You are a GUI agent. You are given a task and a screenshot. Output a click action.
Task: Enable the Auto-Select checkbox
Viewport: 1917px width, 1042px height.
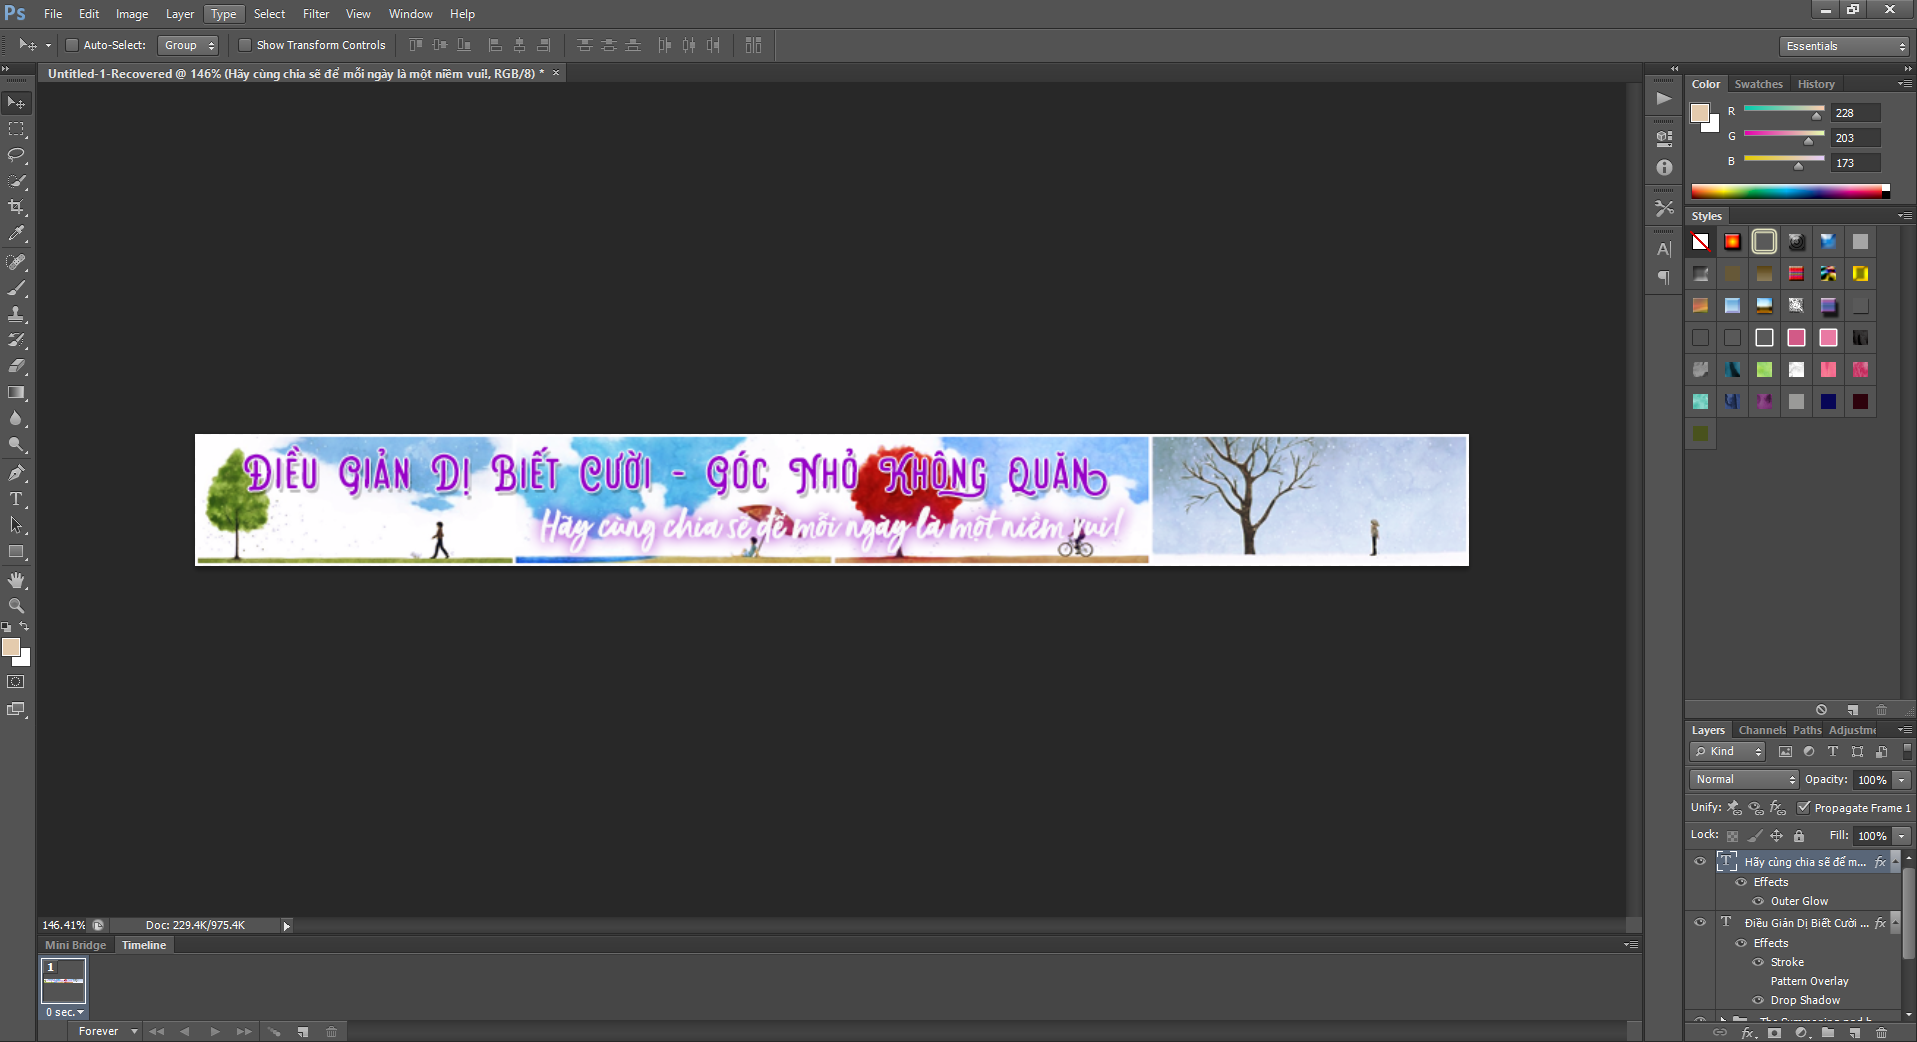click(72, 45)
